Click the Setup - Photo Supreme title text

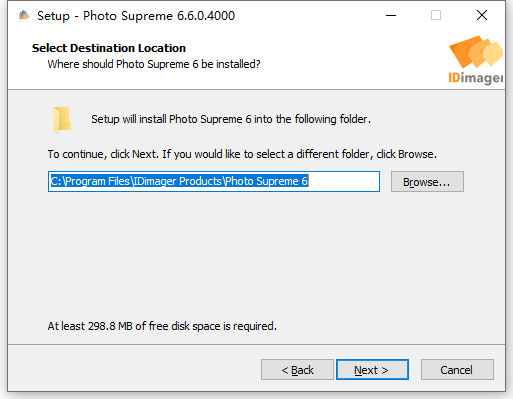[136, 16]
